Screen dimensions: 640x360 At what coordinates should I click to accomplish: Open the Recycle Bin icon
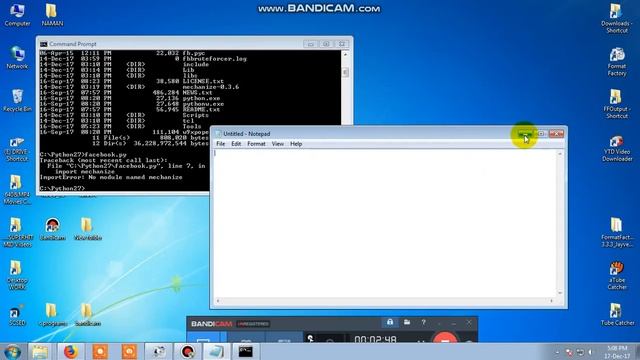click(x=17, y=100)
